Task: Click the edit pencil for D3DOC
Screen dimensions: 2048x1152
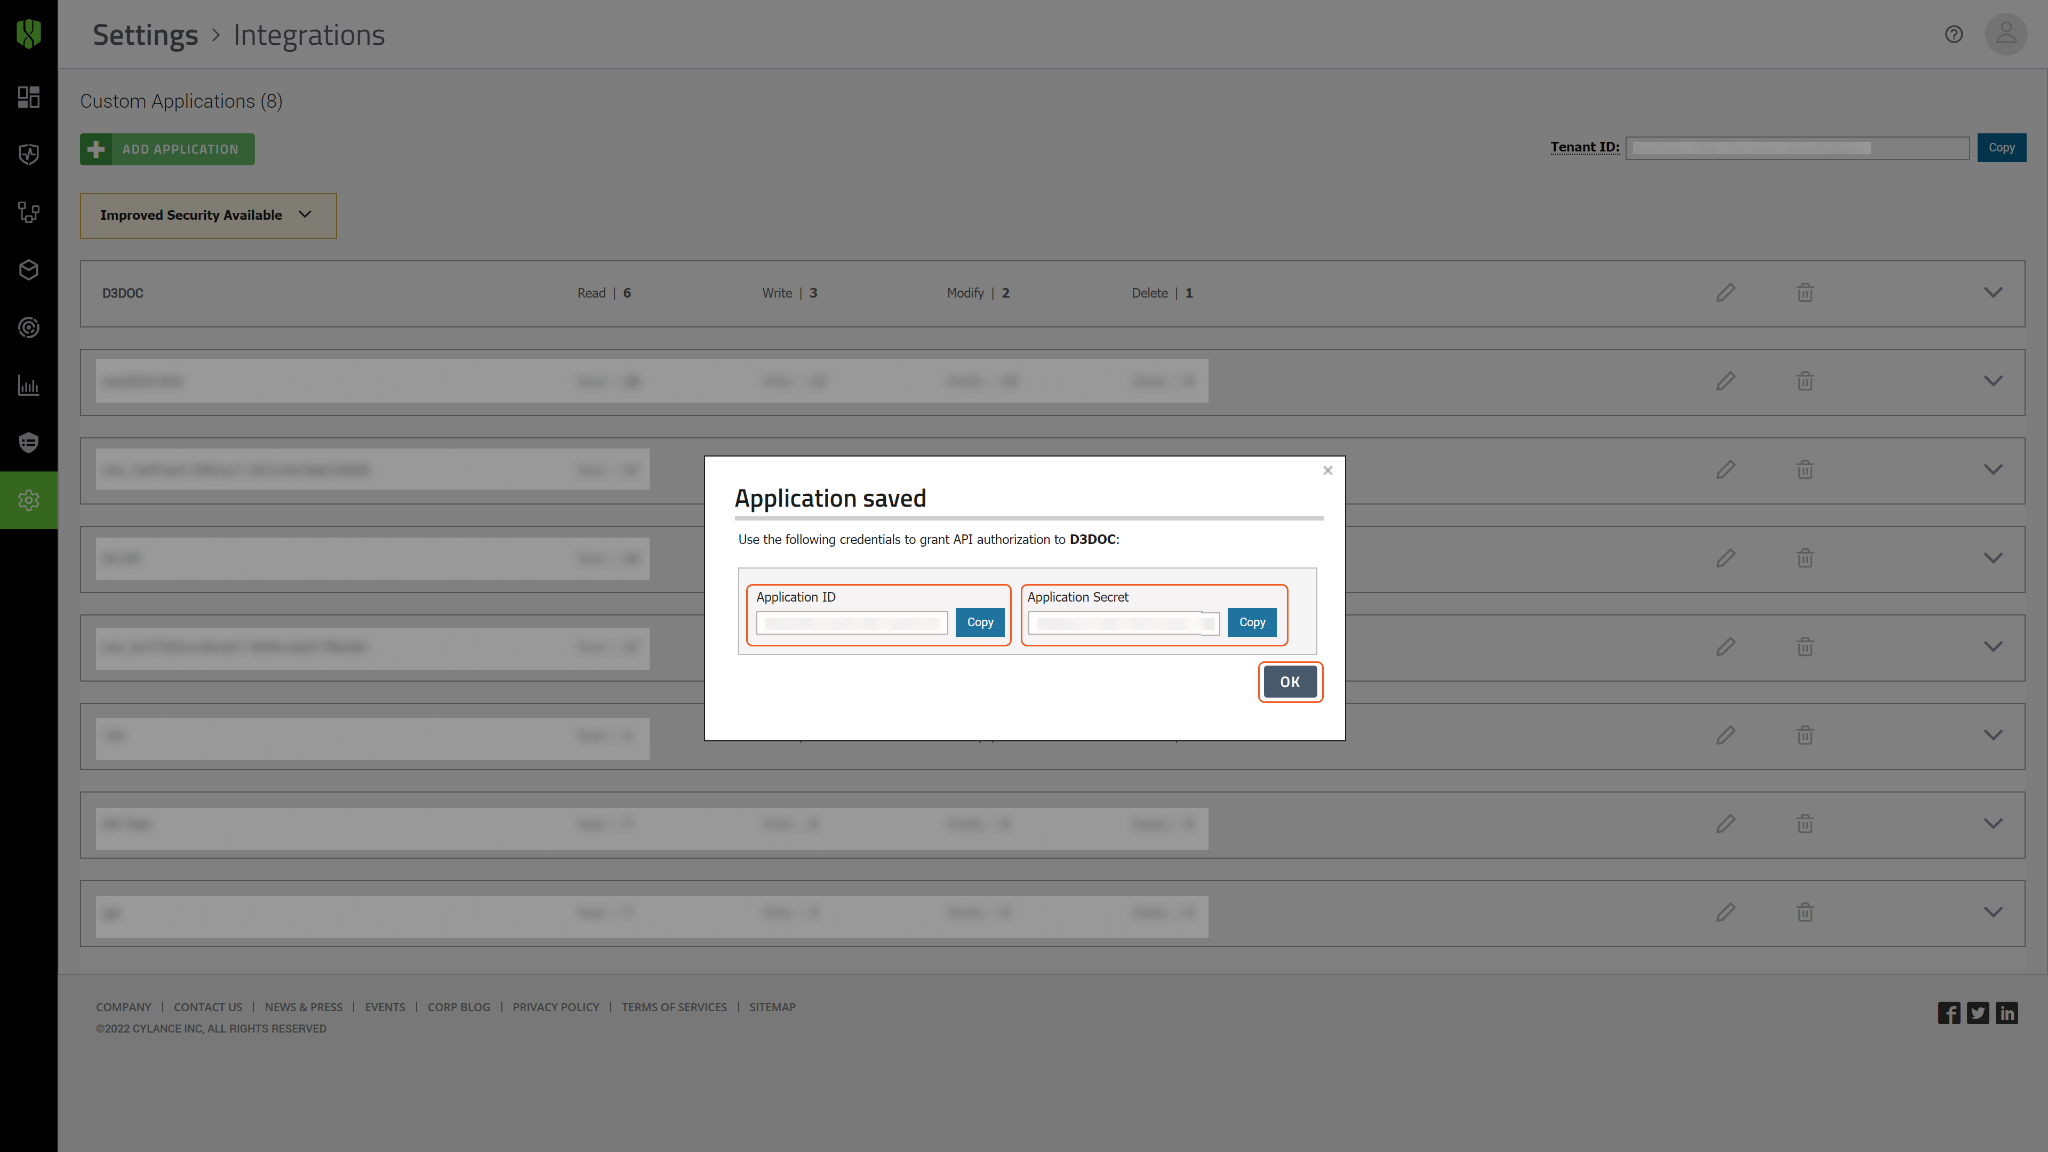Action: 1725,293
